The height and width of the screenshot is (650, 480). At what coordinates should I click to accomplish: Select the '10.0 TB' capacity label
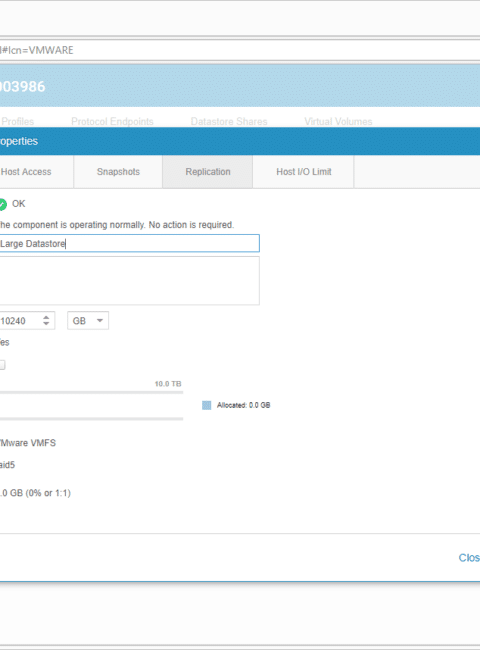168,384
